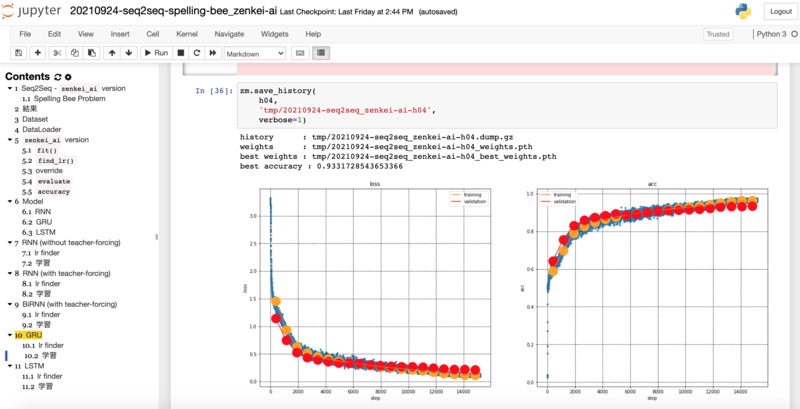Open the Kernel menu
Image resolution: width=800 pixels, height=409 pixels.
point(188,34)
